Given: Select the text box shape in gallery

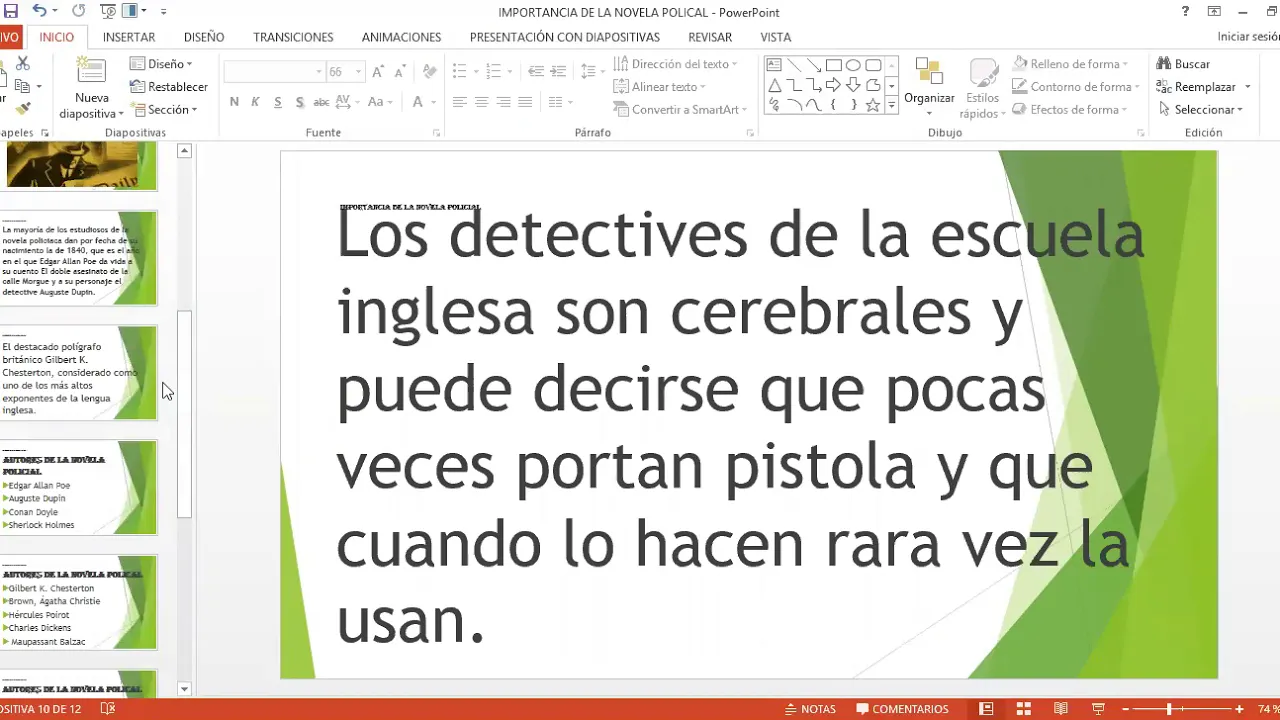Looking at the screenshot, I should pos(775,65).
